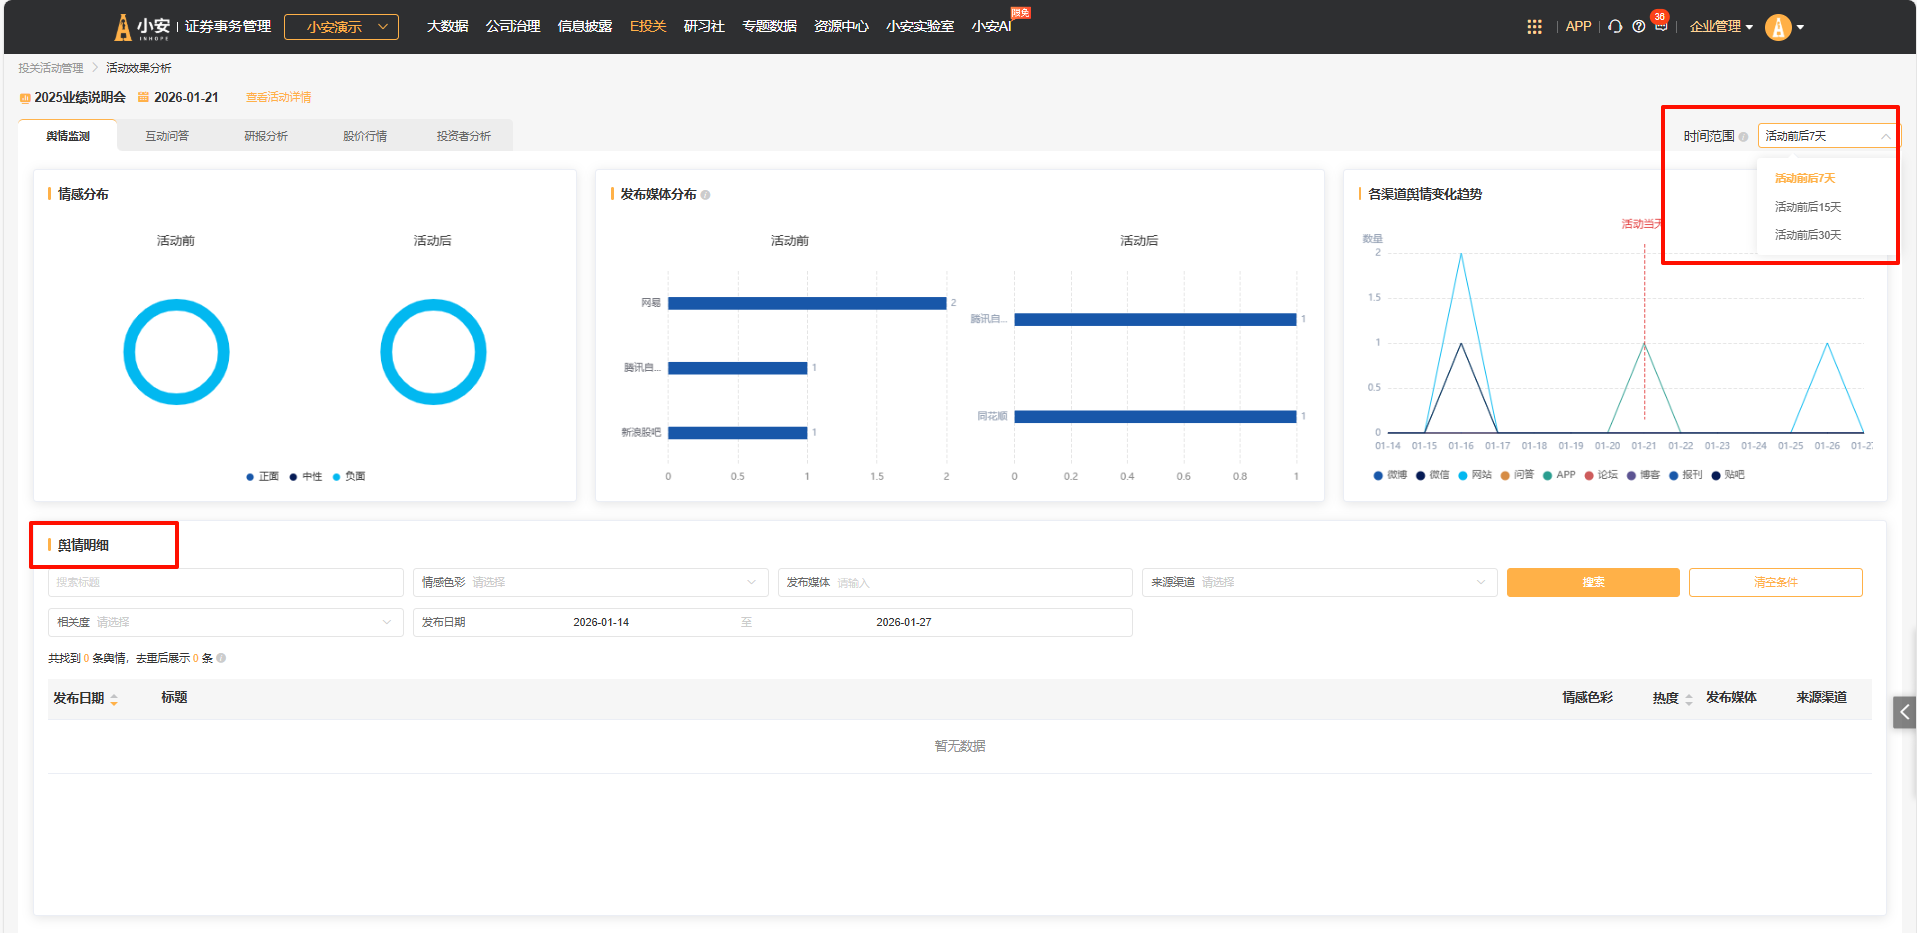Image resolution: width=1917 pixels, height=933 pixels.
Task: Select 活动前后30天 option
Action: click(x=1808, y=235)
